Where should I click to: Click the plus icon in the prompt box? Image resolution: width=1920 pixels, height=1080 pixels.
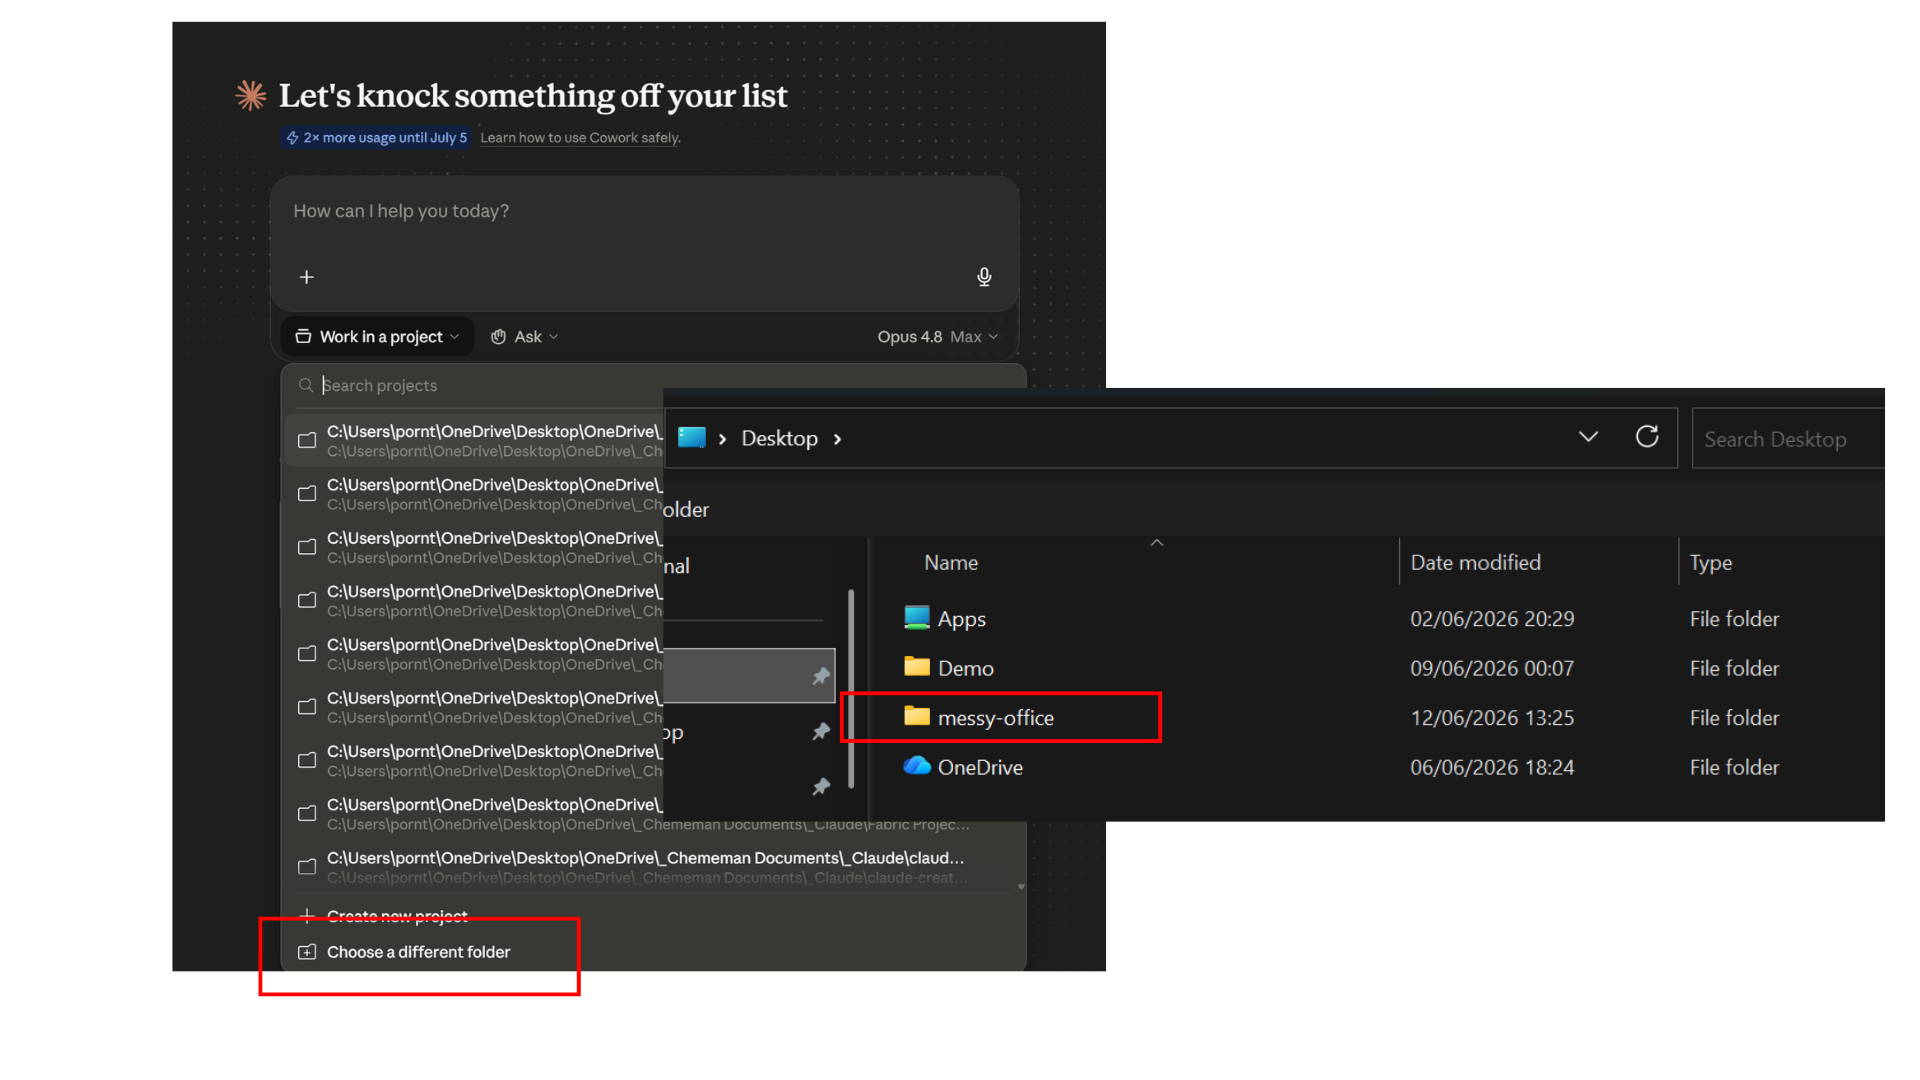click(307, 277)
